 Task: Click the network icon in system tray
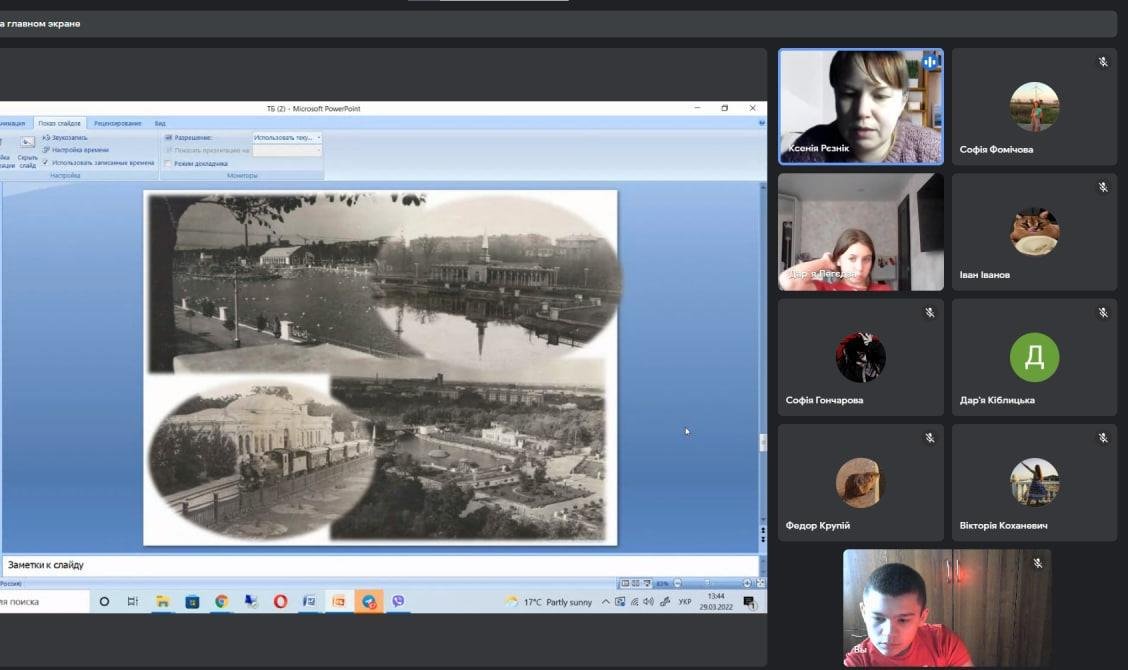634,602
